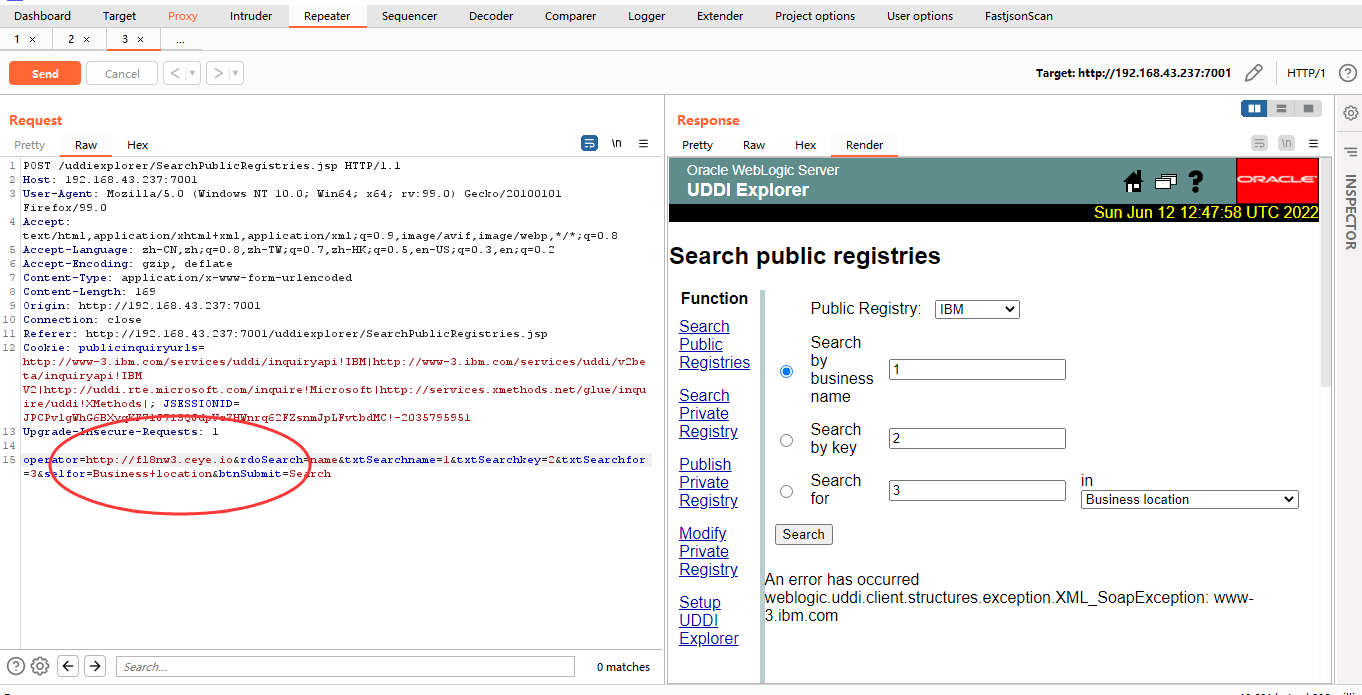The width and height of the screenshot is (1362, 695).
Task: Switch response view to Raw
Action: 754,145
